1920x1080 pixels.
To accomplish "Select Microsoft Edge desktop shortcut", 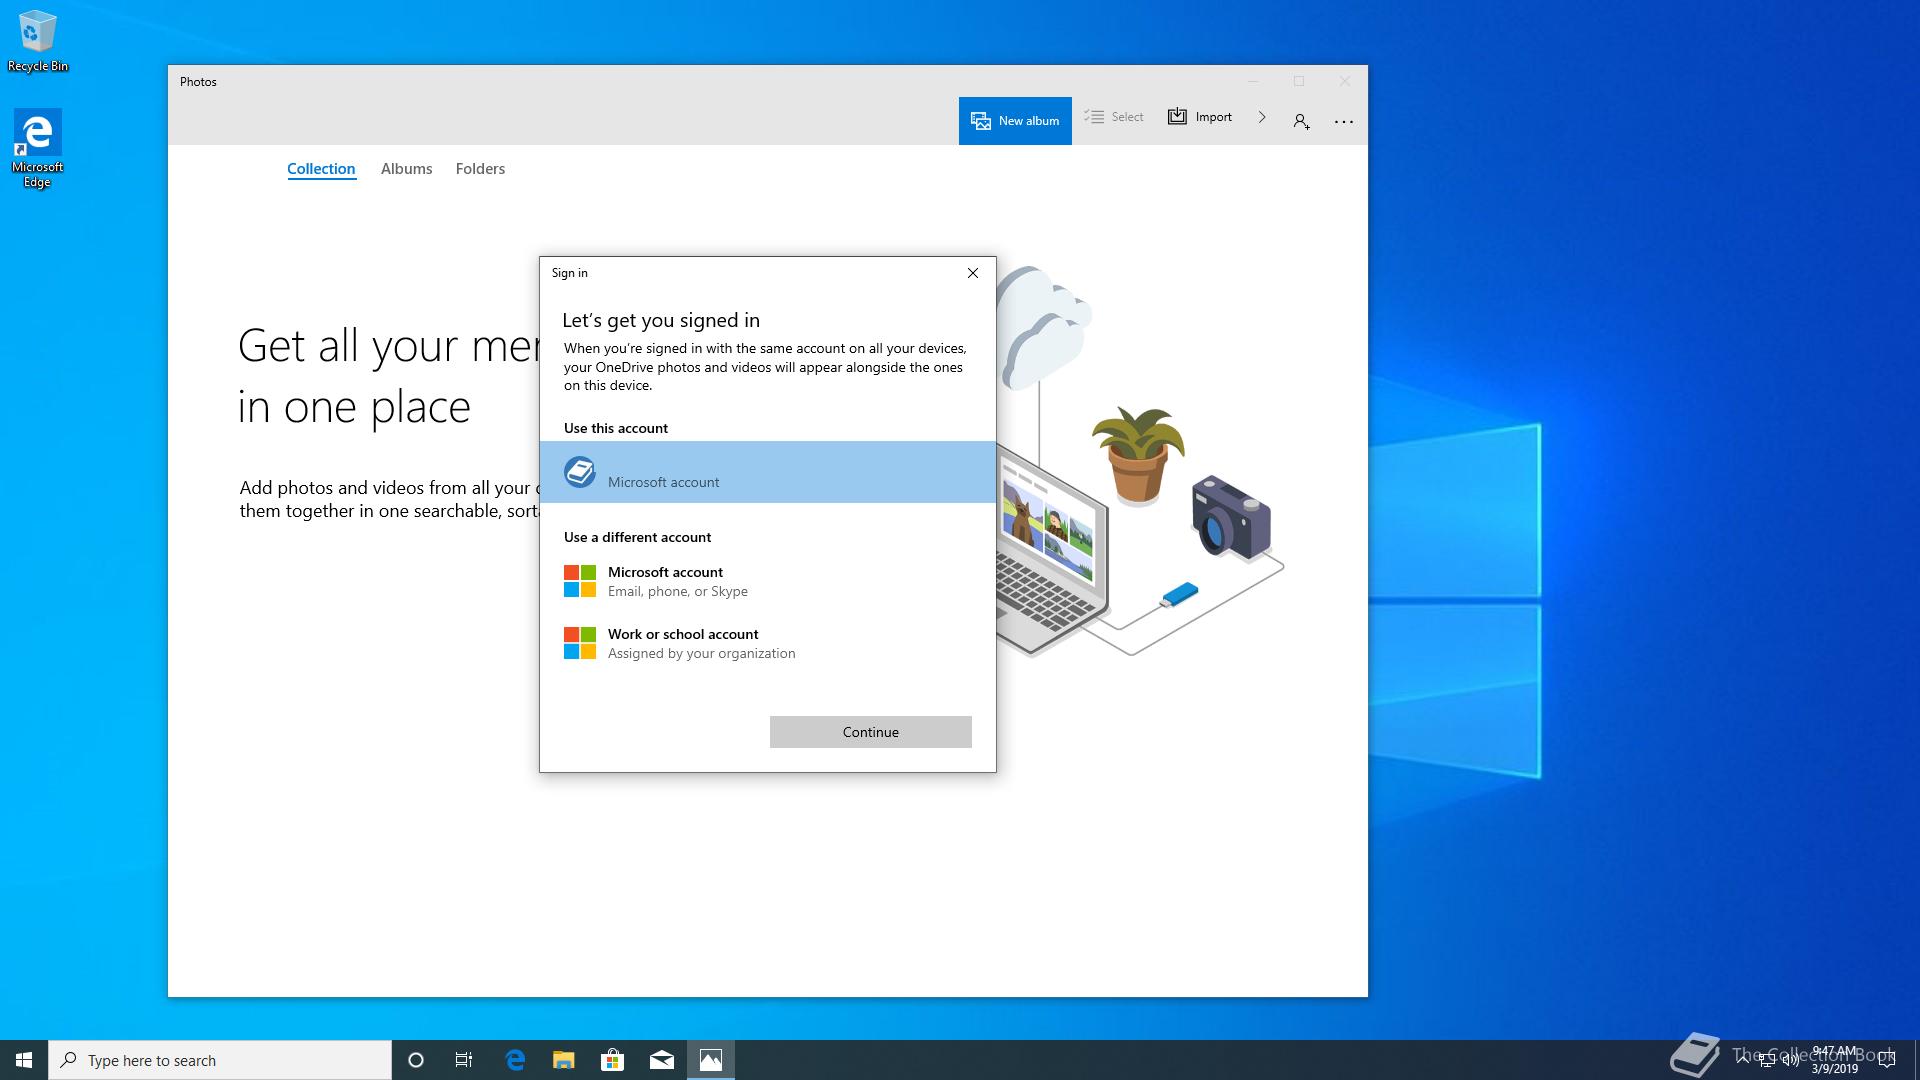I will [x=37, y=149].
